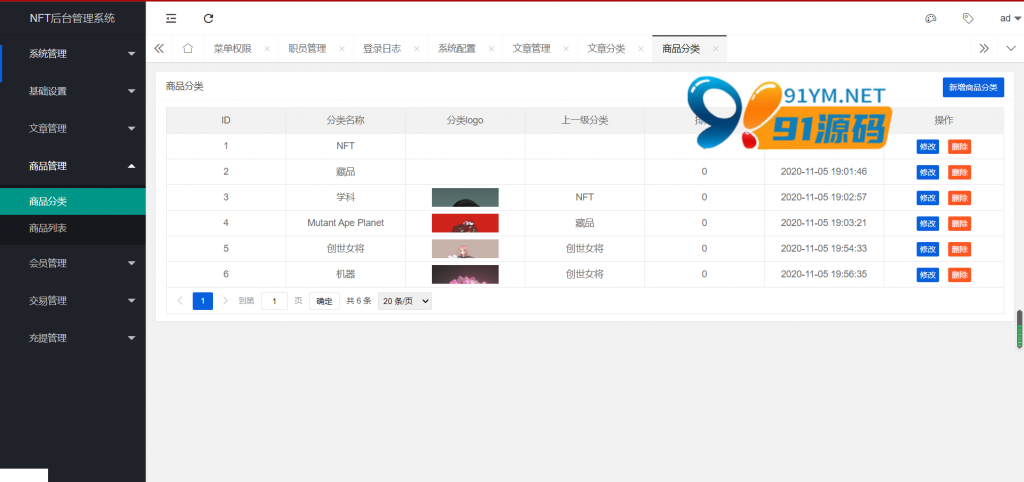Switch to the 系统配置 tab
1024x482 pixels.
[456, 48]
